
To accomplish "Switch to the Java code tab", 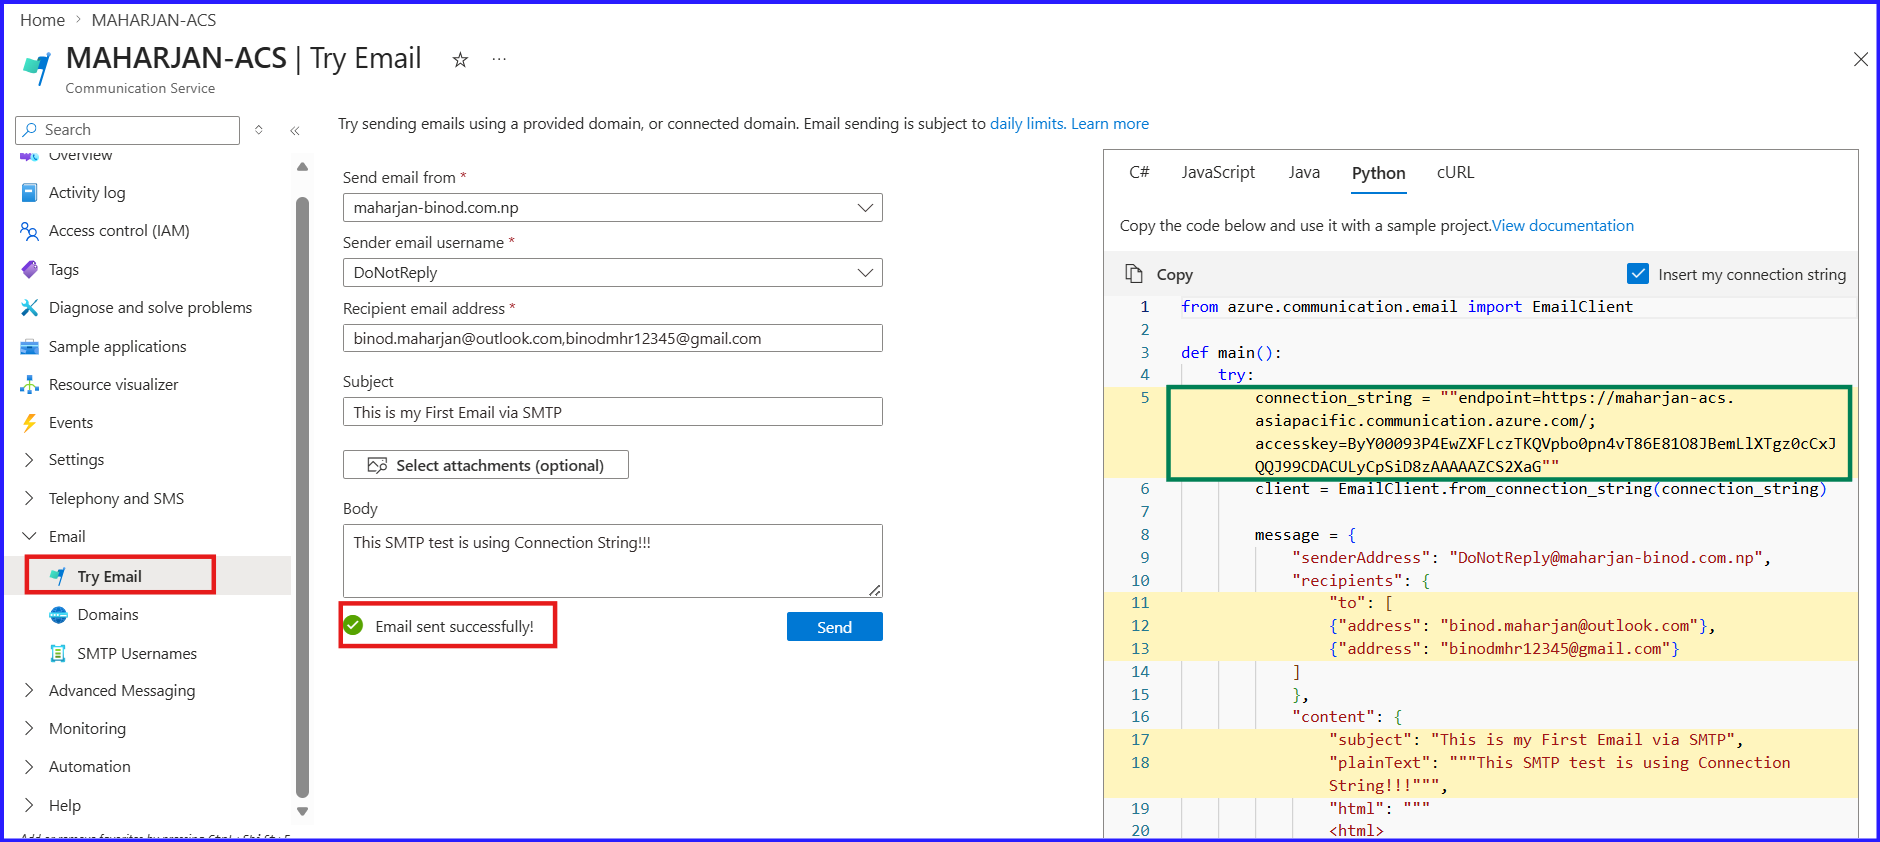I will click(x=1304, y=172).
